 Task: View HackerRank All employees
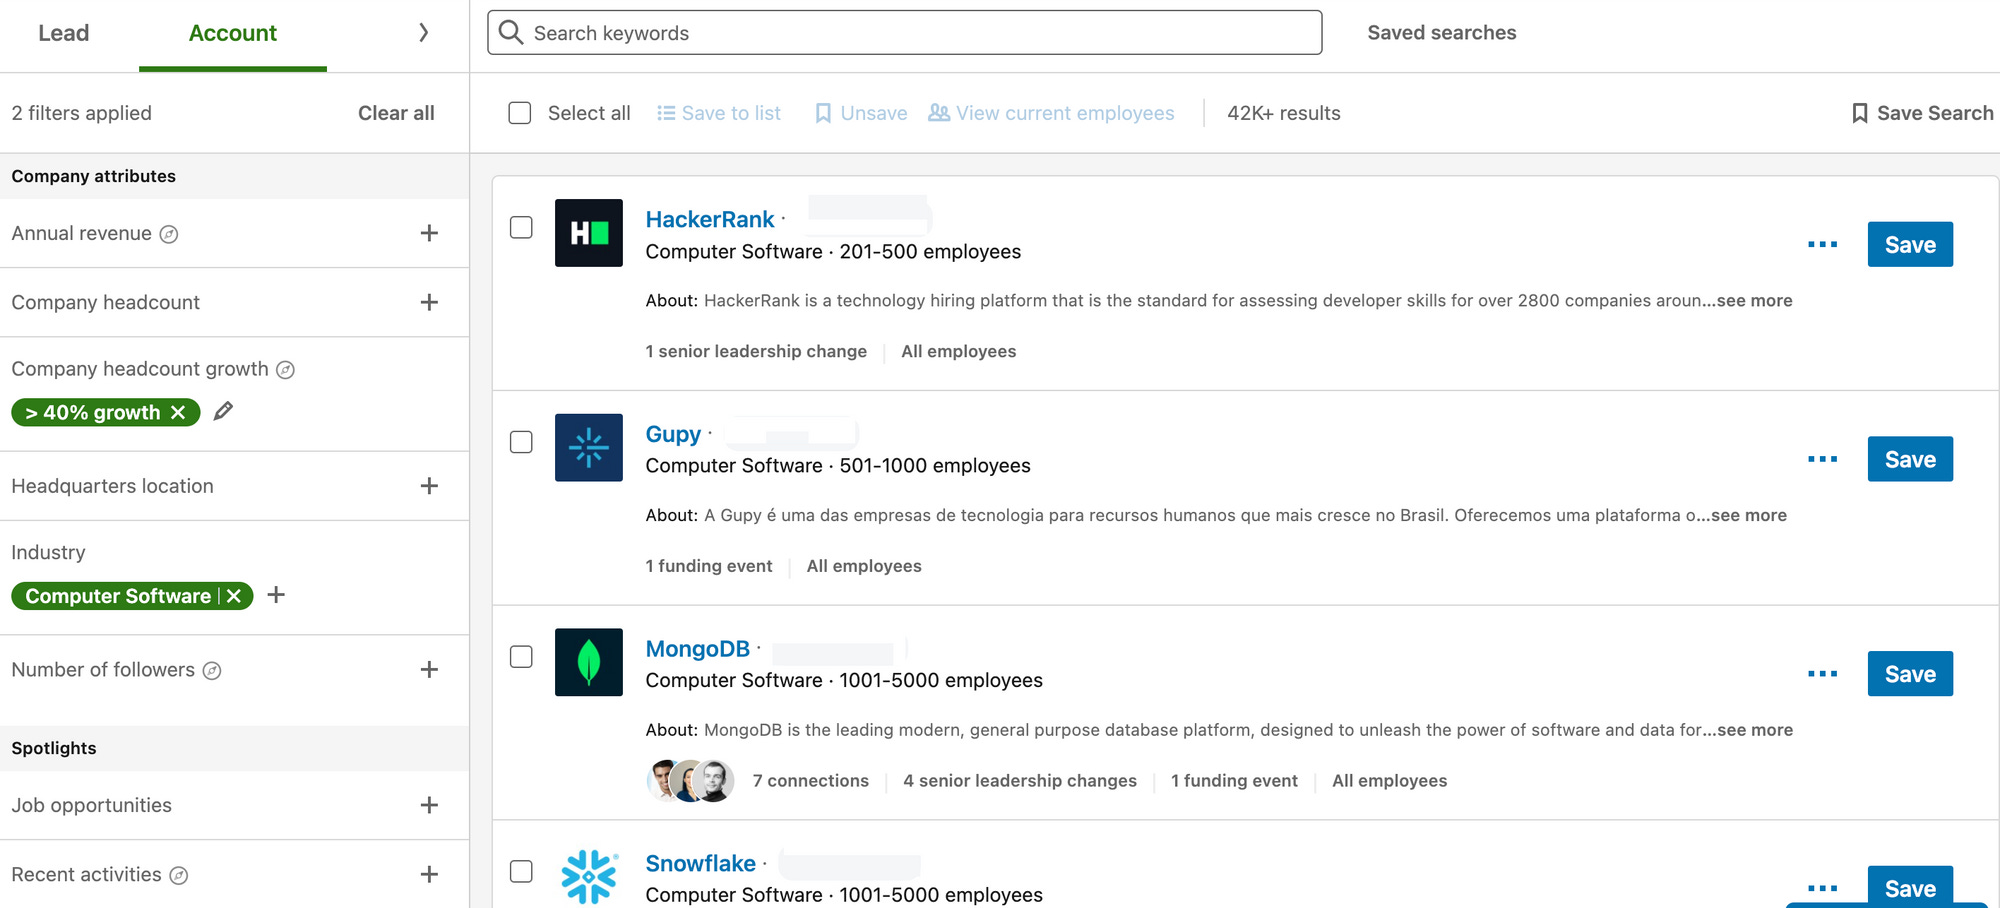tap(958, 352)
